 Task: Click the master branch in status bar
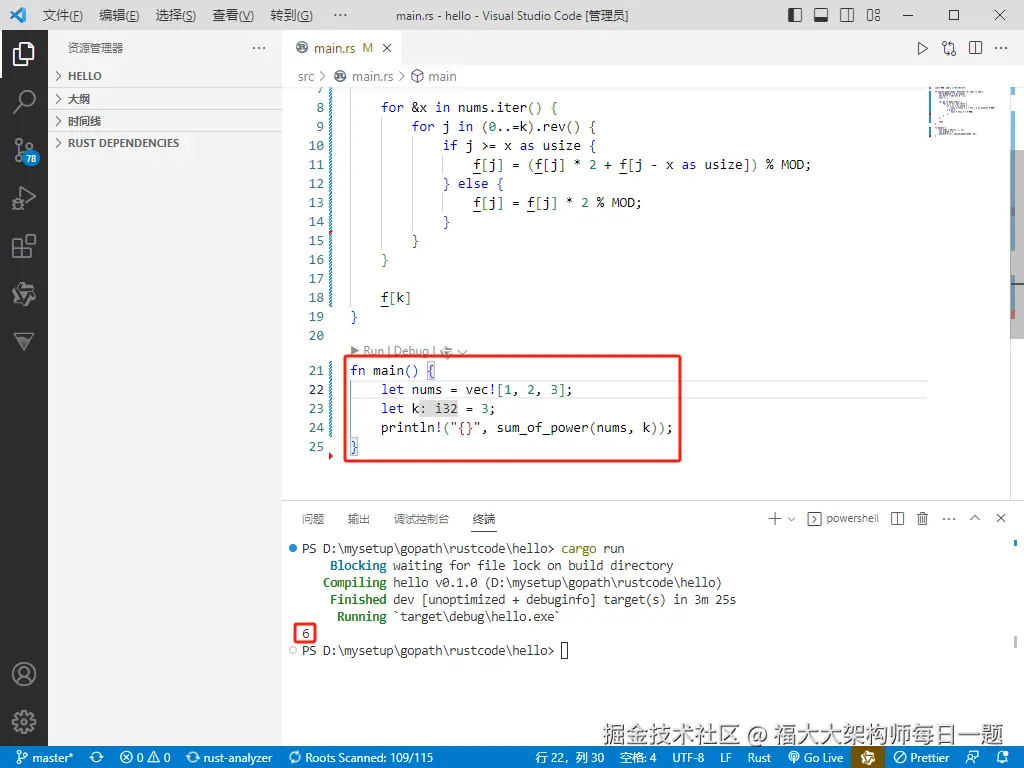coord(44,758)
